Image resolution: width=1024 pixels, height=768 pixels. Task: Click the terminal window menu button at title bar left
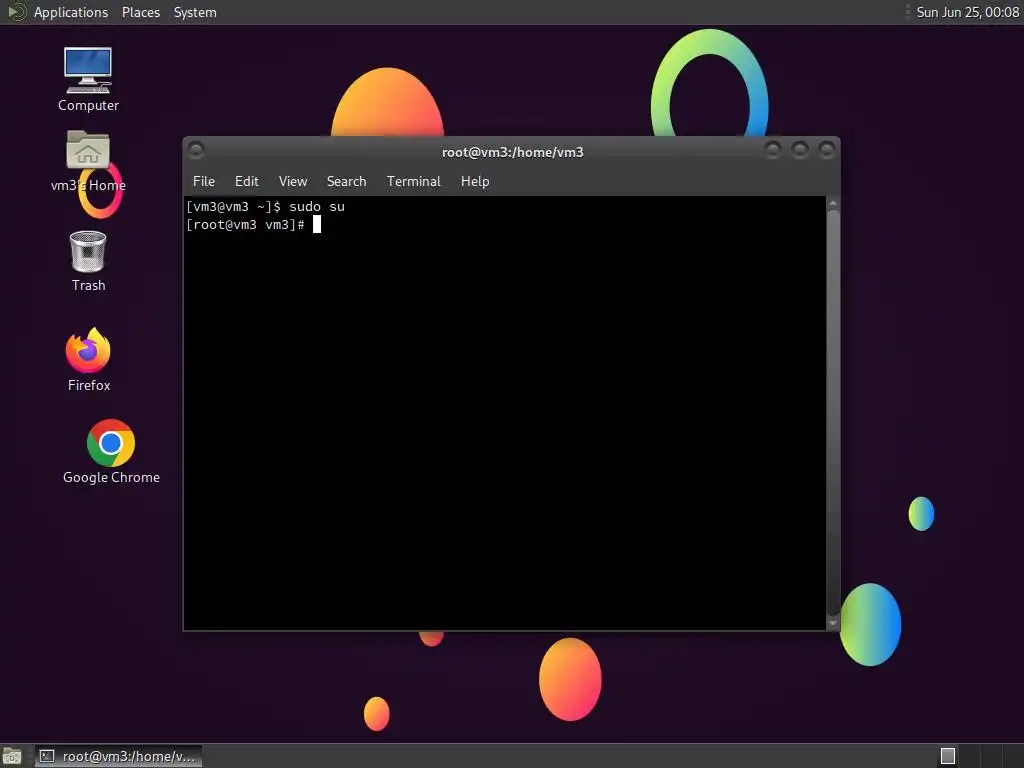pos(196,150)
